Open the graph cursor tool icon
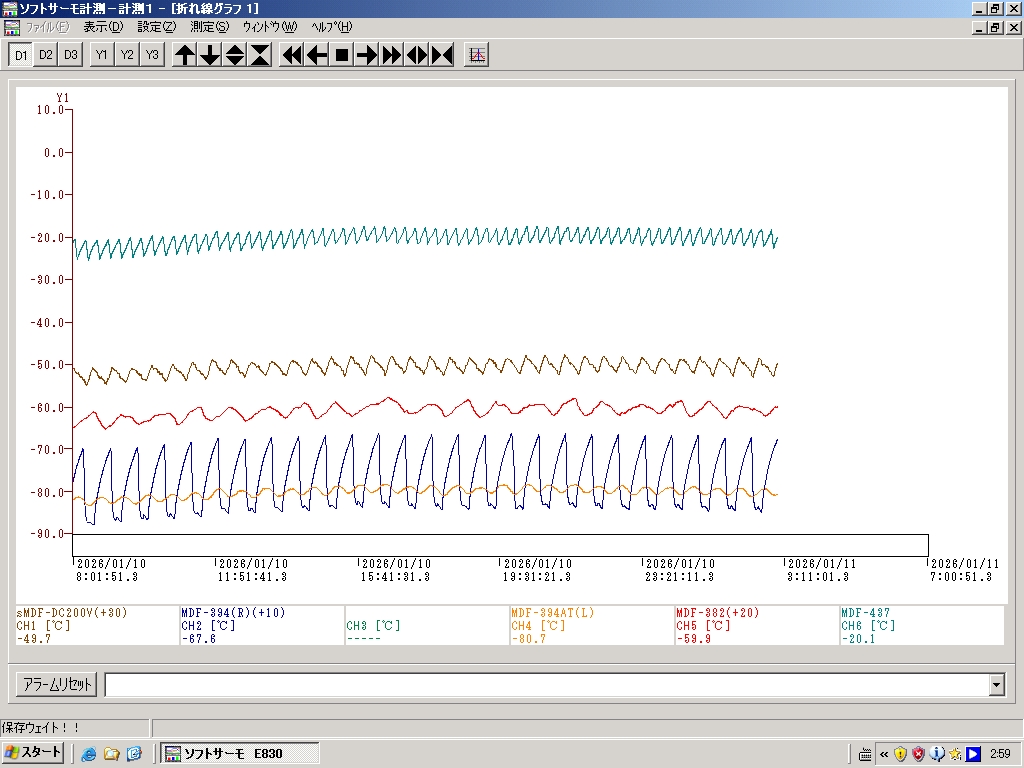The height and width of the screenshot is (768, 1024). [477, 55]
